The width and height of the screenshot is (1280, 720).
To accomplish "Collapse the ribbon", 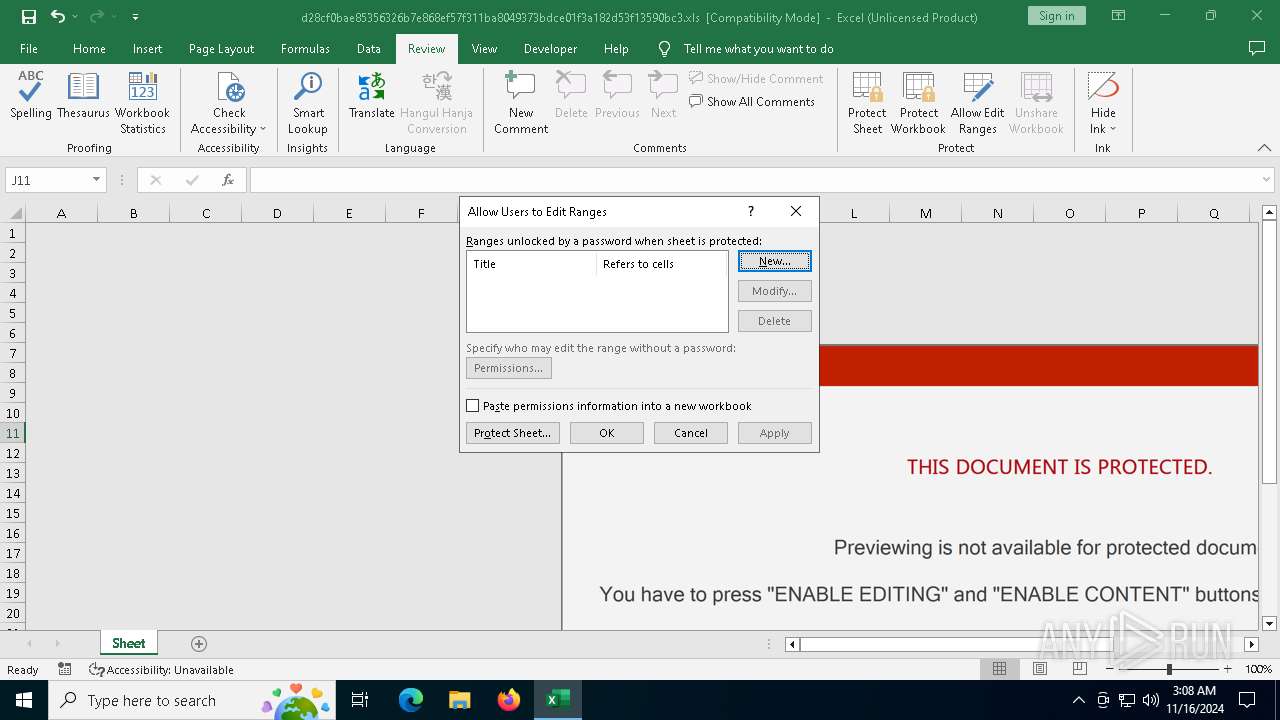I will (1264, 148).
